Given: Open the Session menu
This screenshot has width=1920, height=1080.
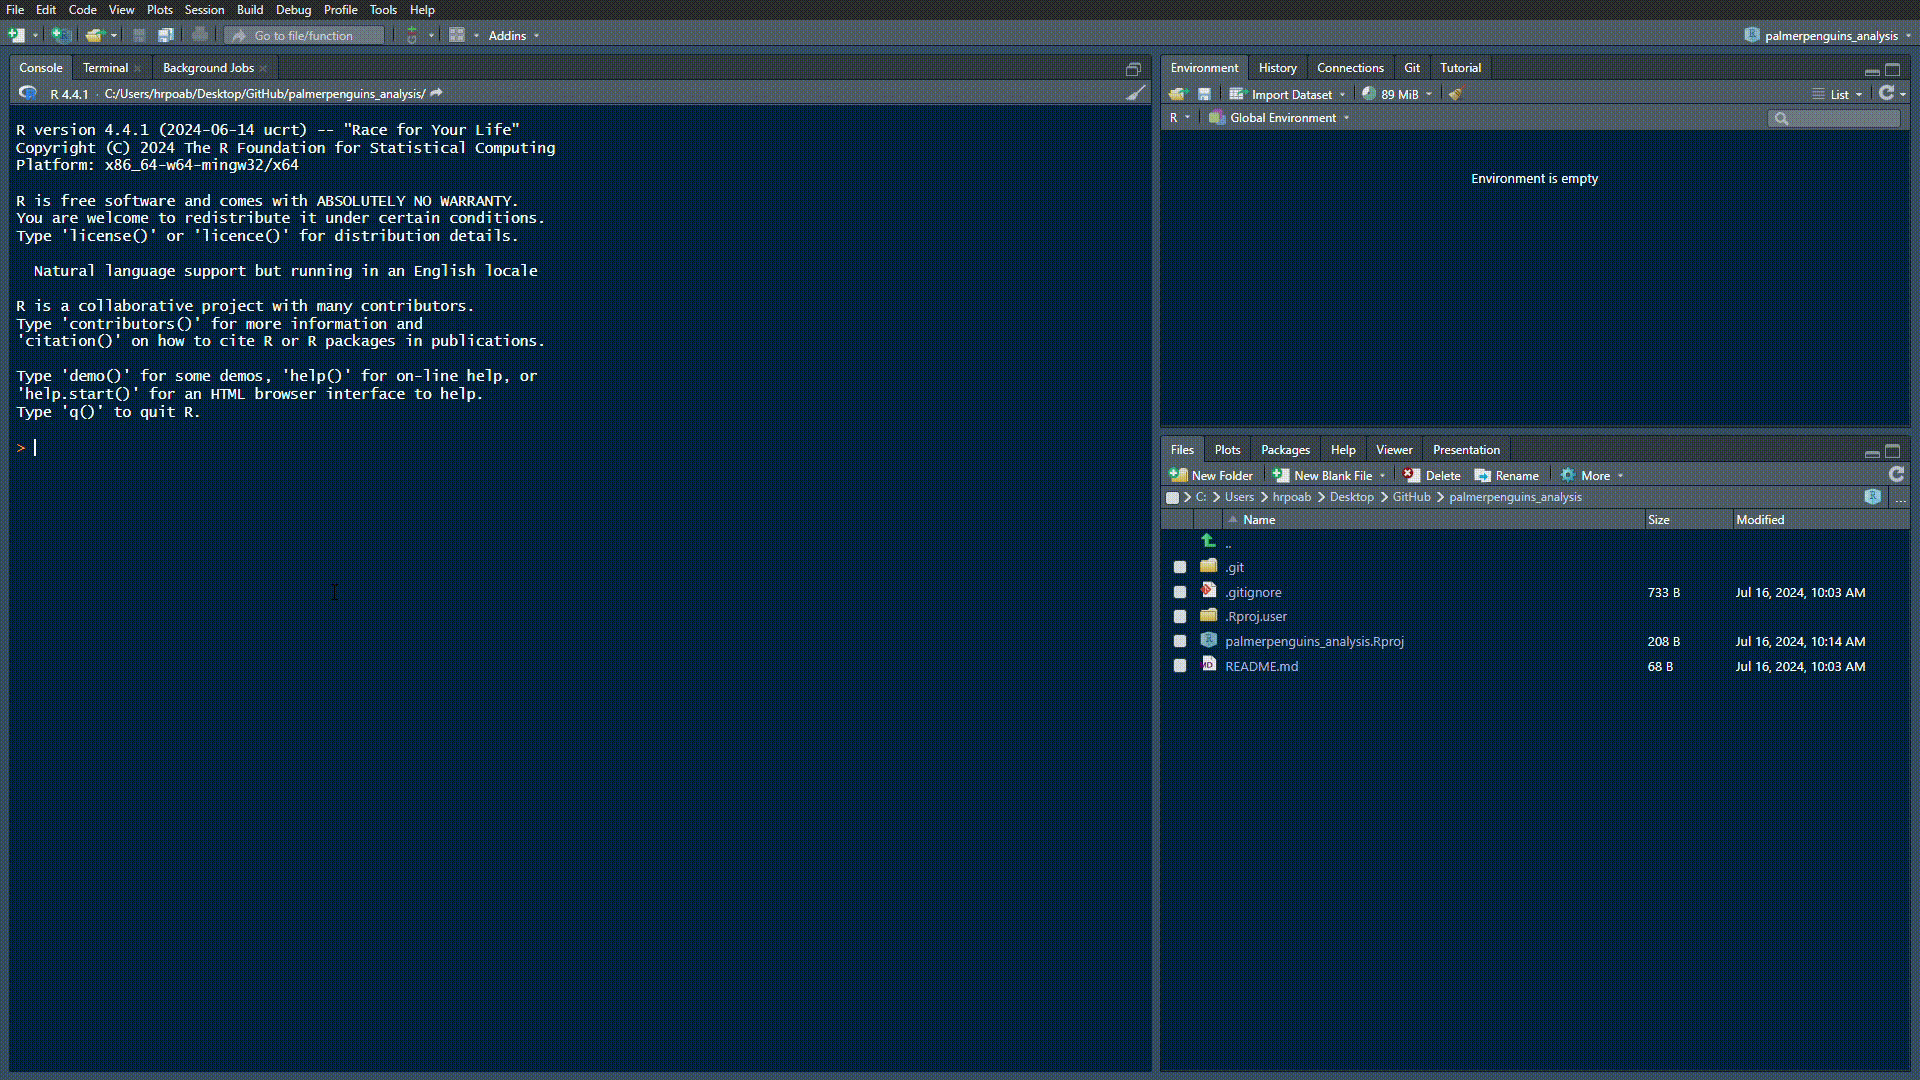Looking at the screenshot, I should (204, 10).
